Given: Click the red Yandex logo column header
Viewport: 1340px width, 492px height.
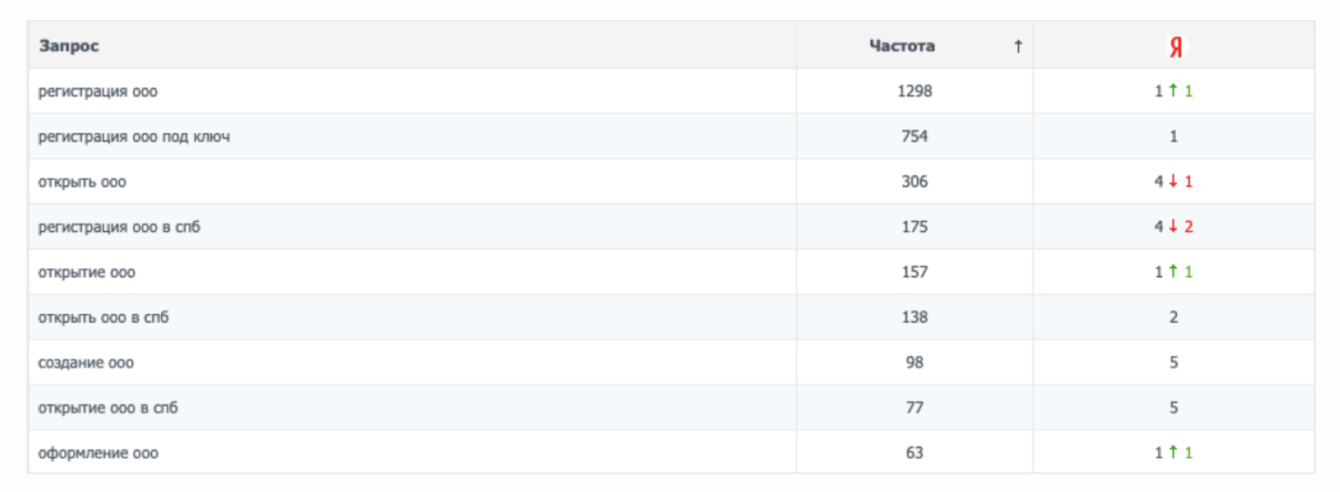Looking at the screenshot, I should [x=1175, y=47].
